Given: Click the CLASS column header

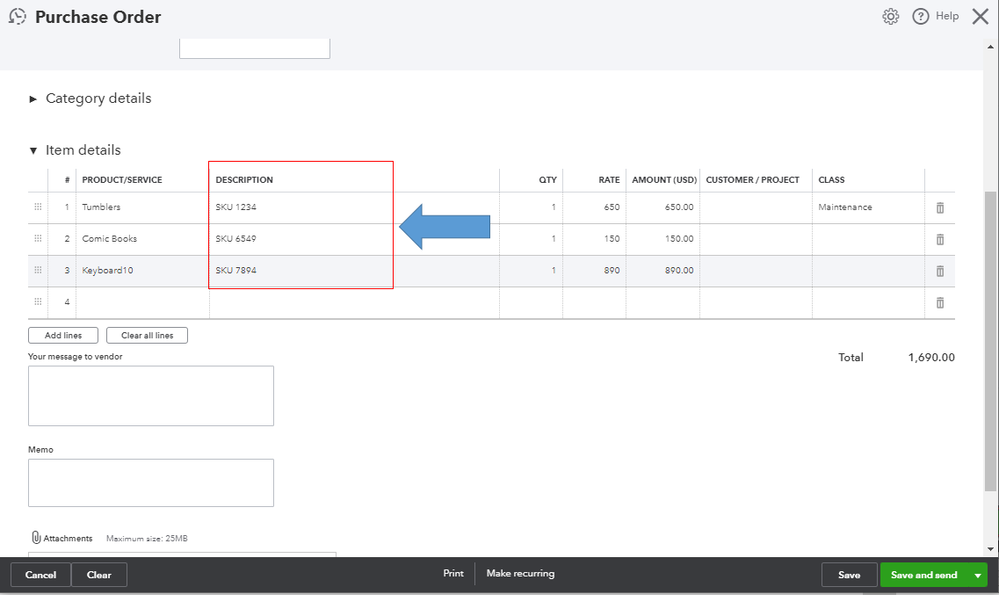Looking at the screenshot, I should 831,180.
